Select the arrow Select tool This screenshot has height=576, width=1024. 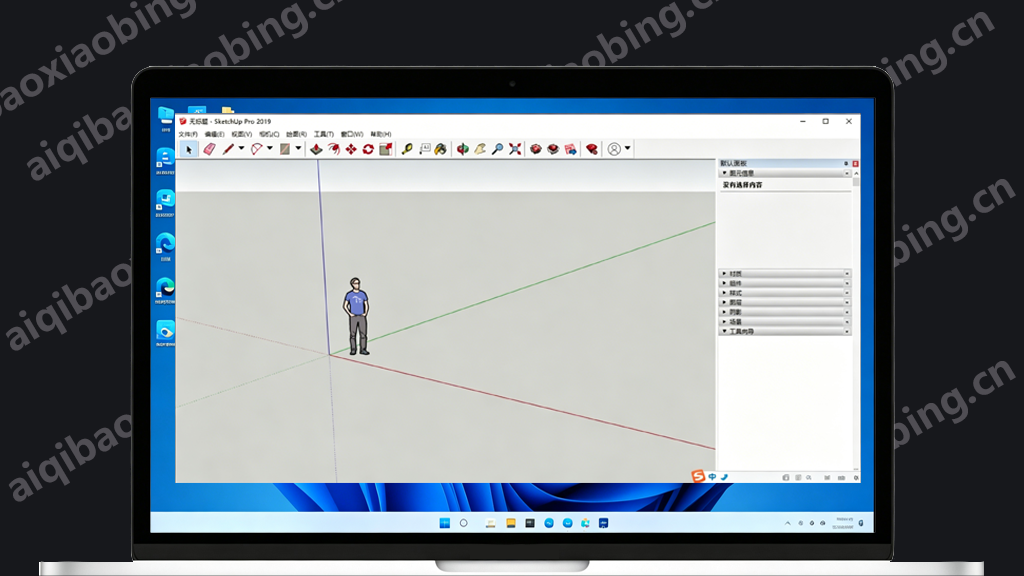[189, 150]
